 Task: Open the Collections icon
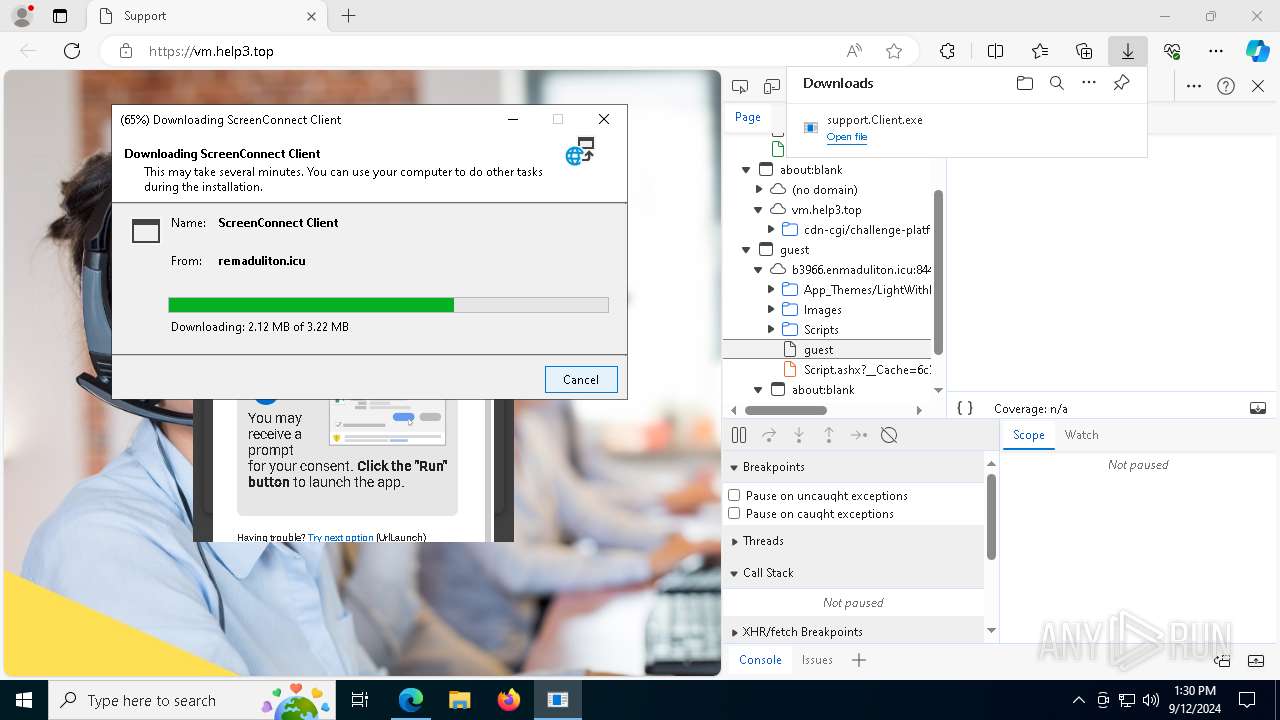pos(1084,51)
